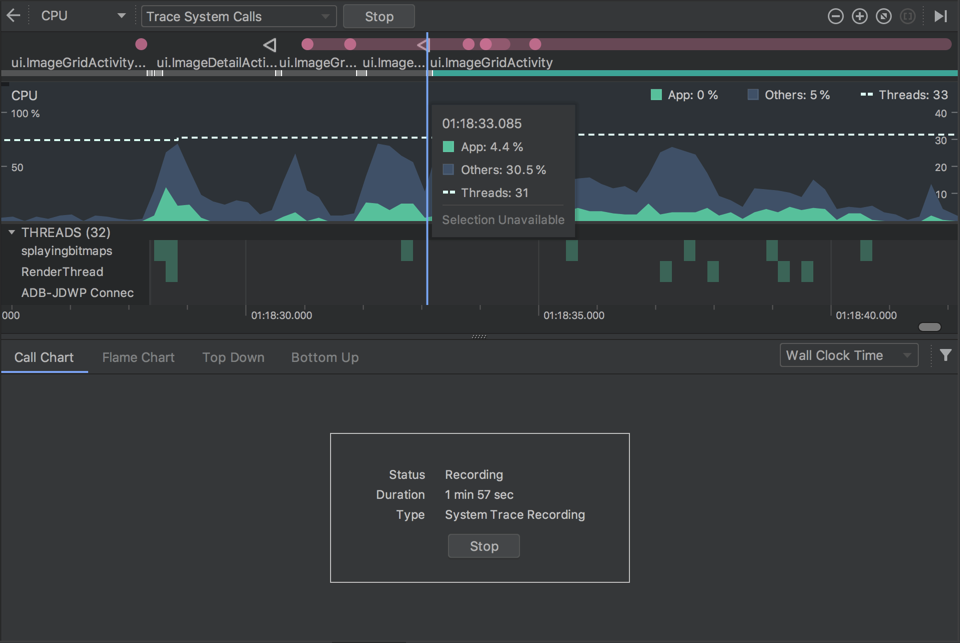Click the zoom to selection icon
Viewport: 960px width, 643px height.
tap(907, 17)
